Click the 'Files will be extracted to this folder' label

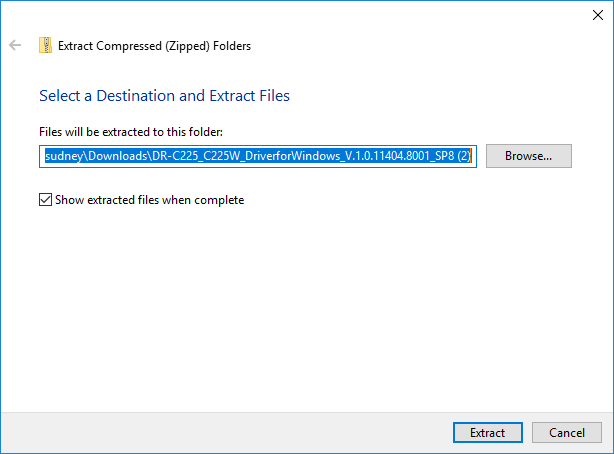point(131,132)
